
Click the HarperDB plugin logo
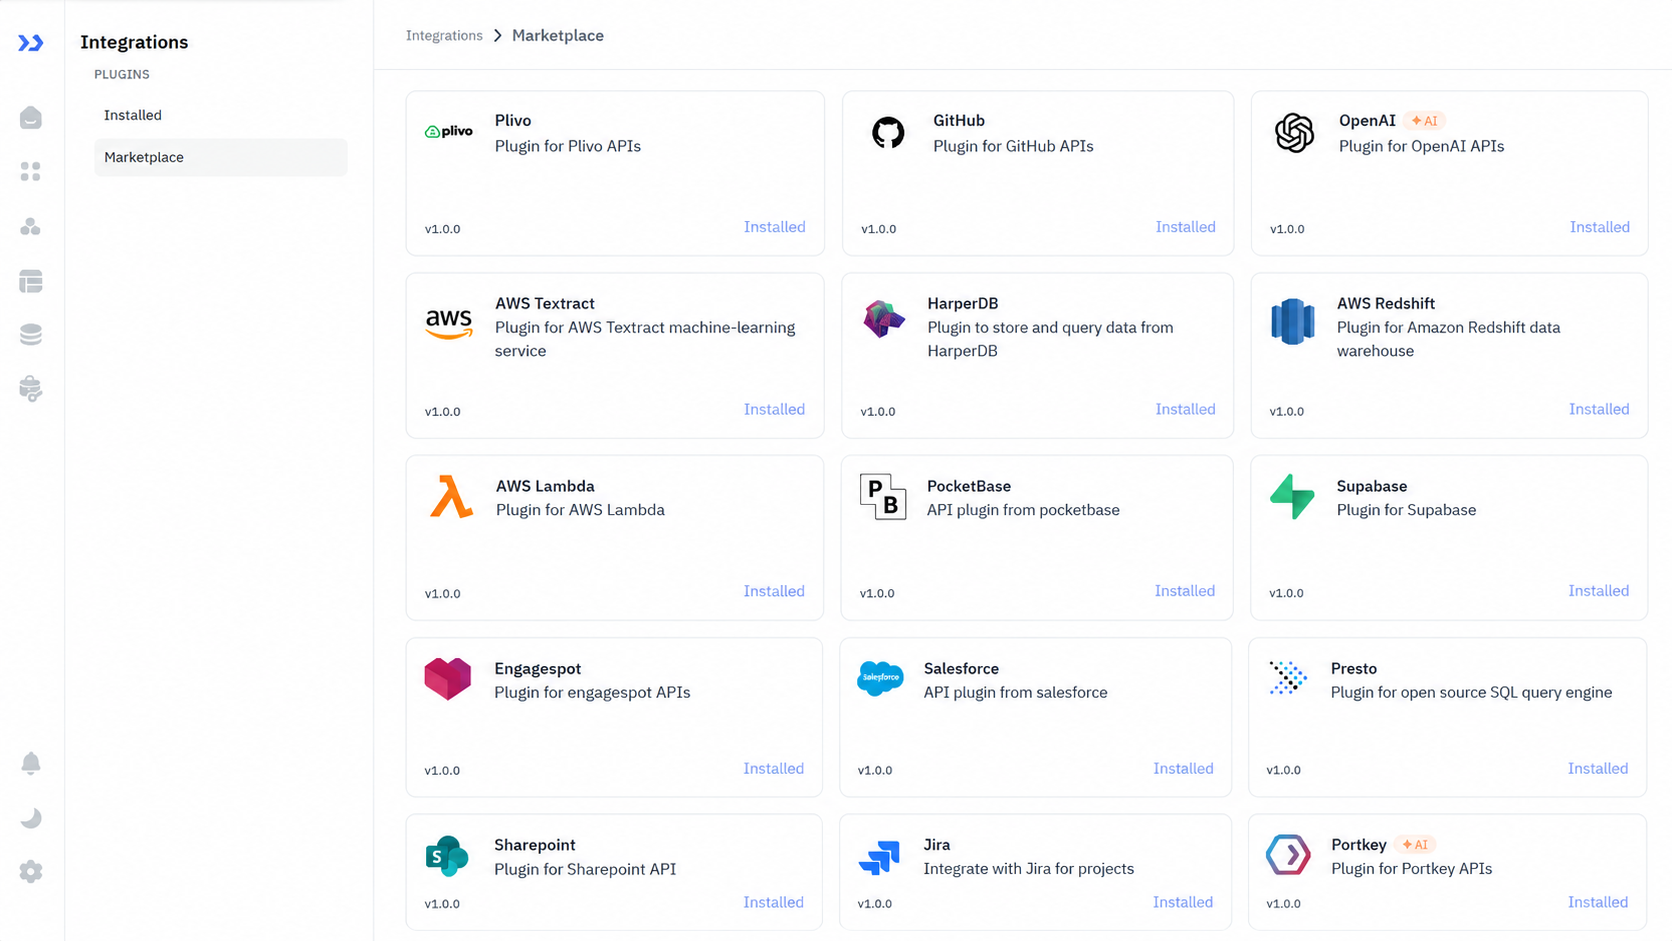click(884, 319)
